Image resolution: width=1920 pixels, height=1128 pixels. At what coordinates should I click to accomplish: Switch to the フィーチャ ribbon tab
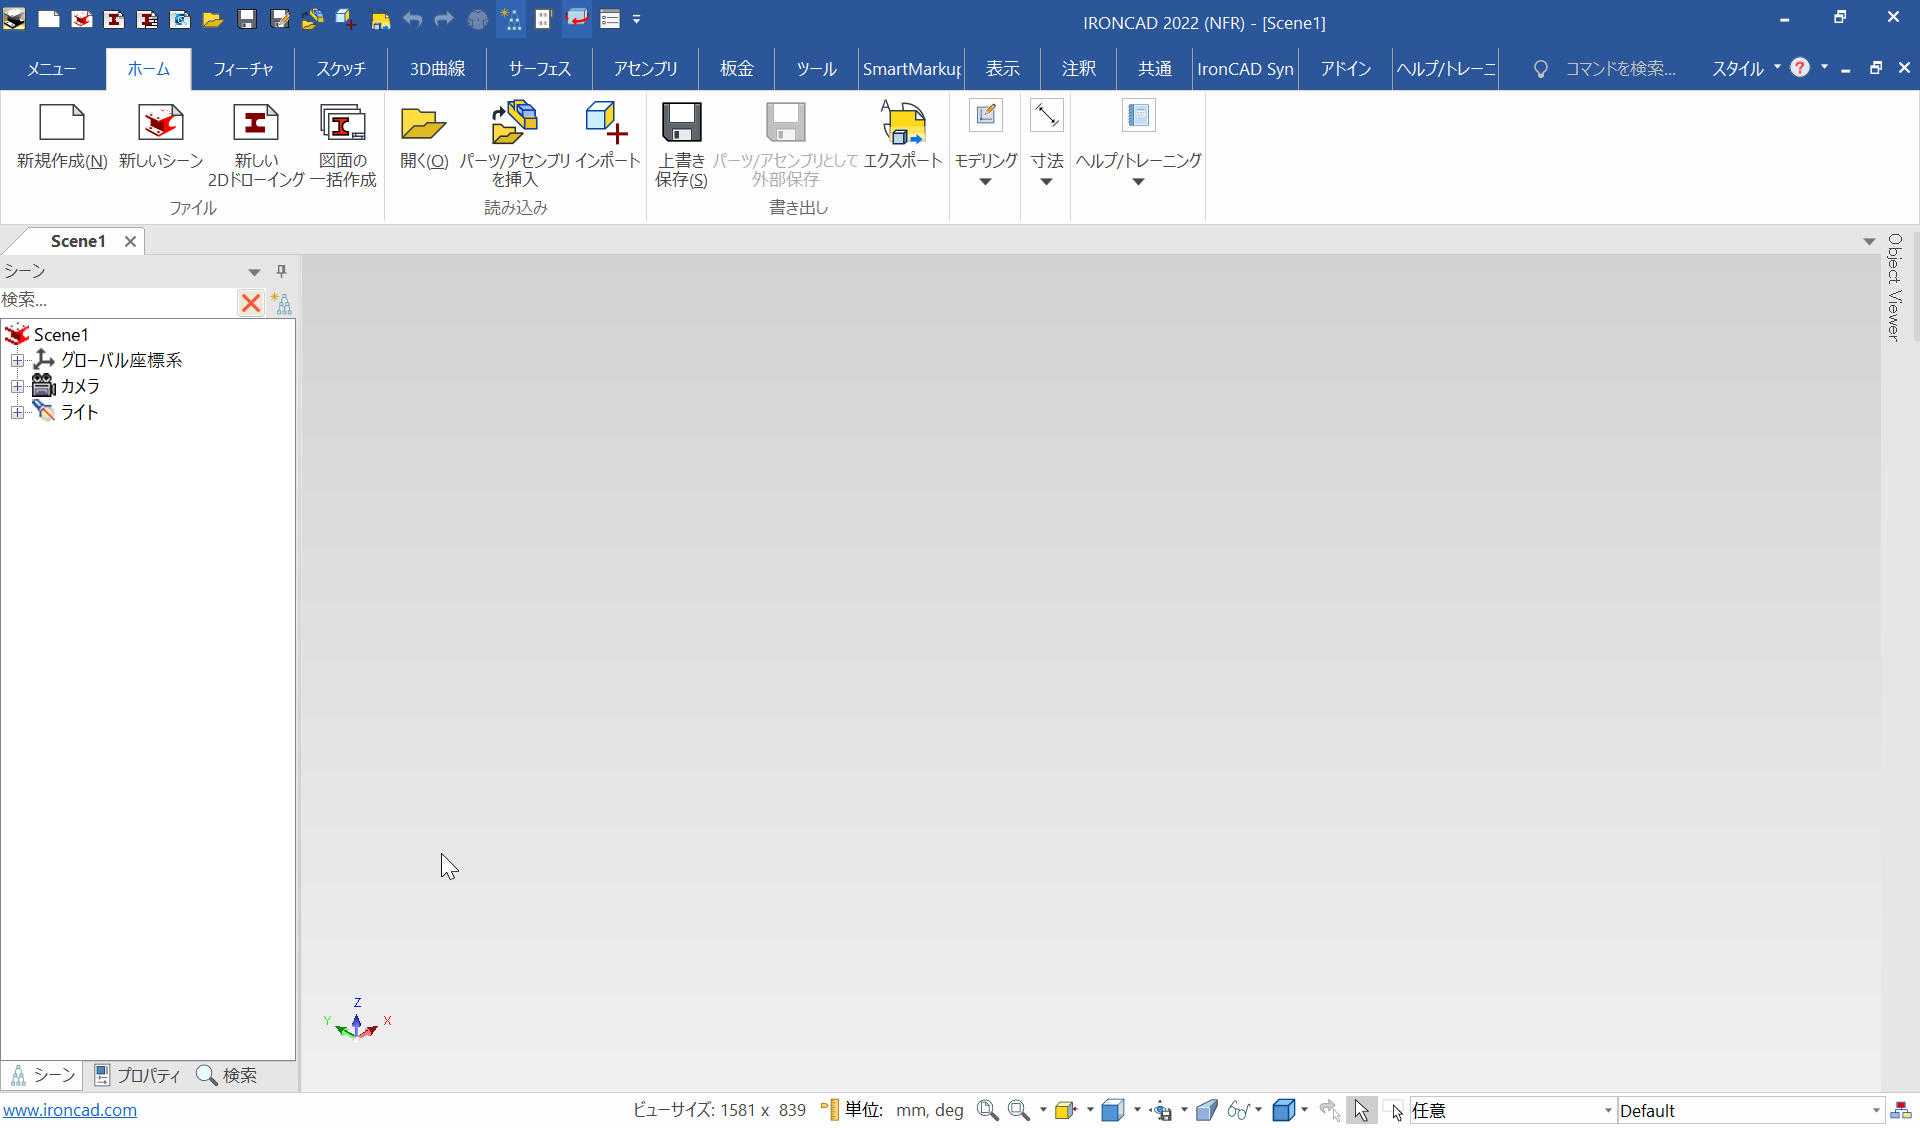point(243,69)
